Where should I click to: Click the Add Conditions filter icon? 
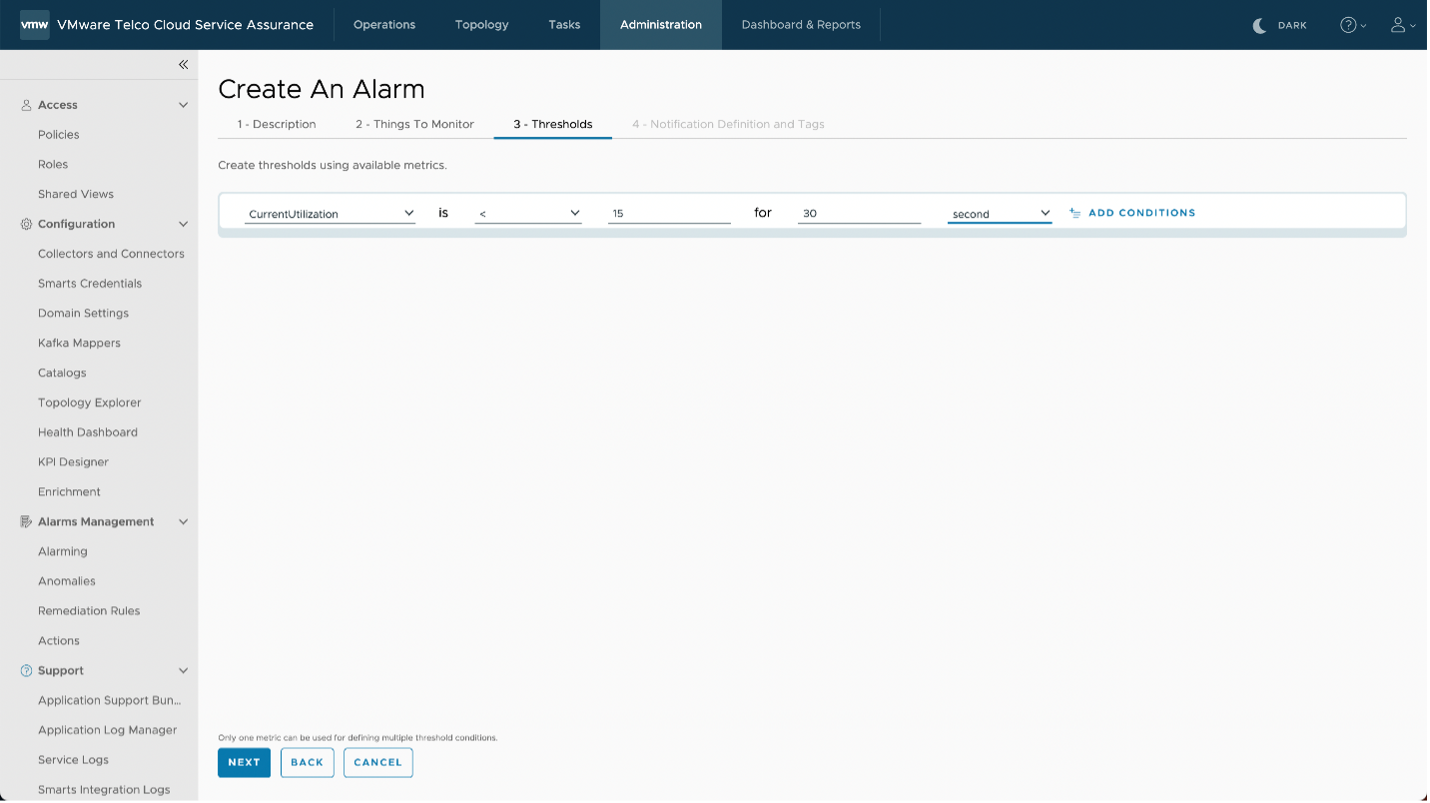1075,213
